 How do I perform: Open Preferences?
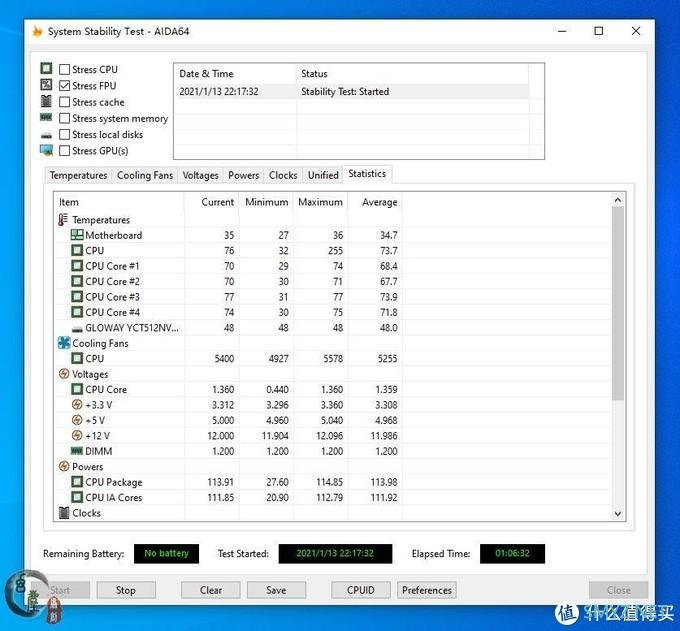(x=427, y=590)
